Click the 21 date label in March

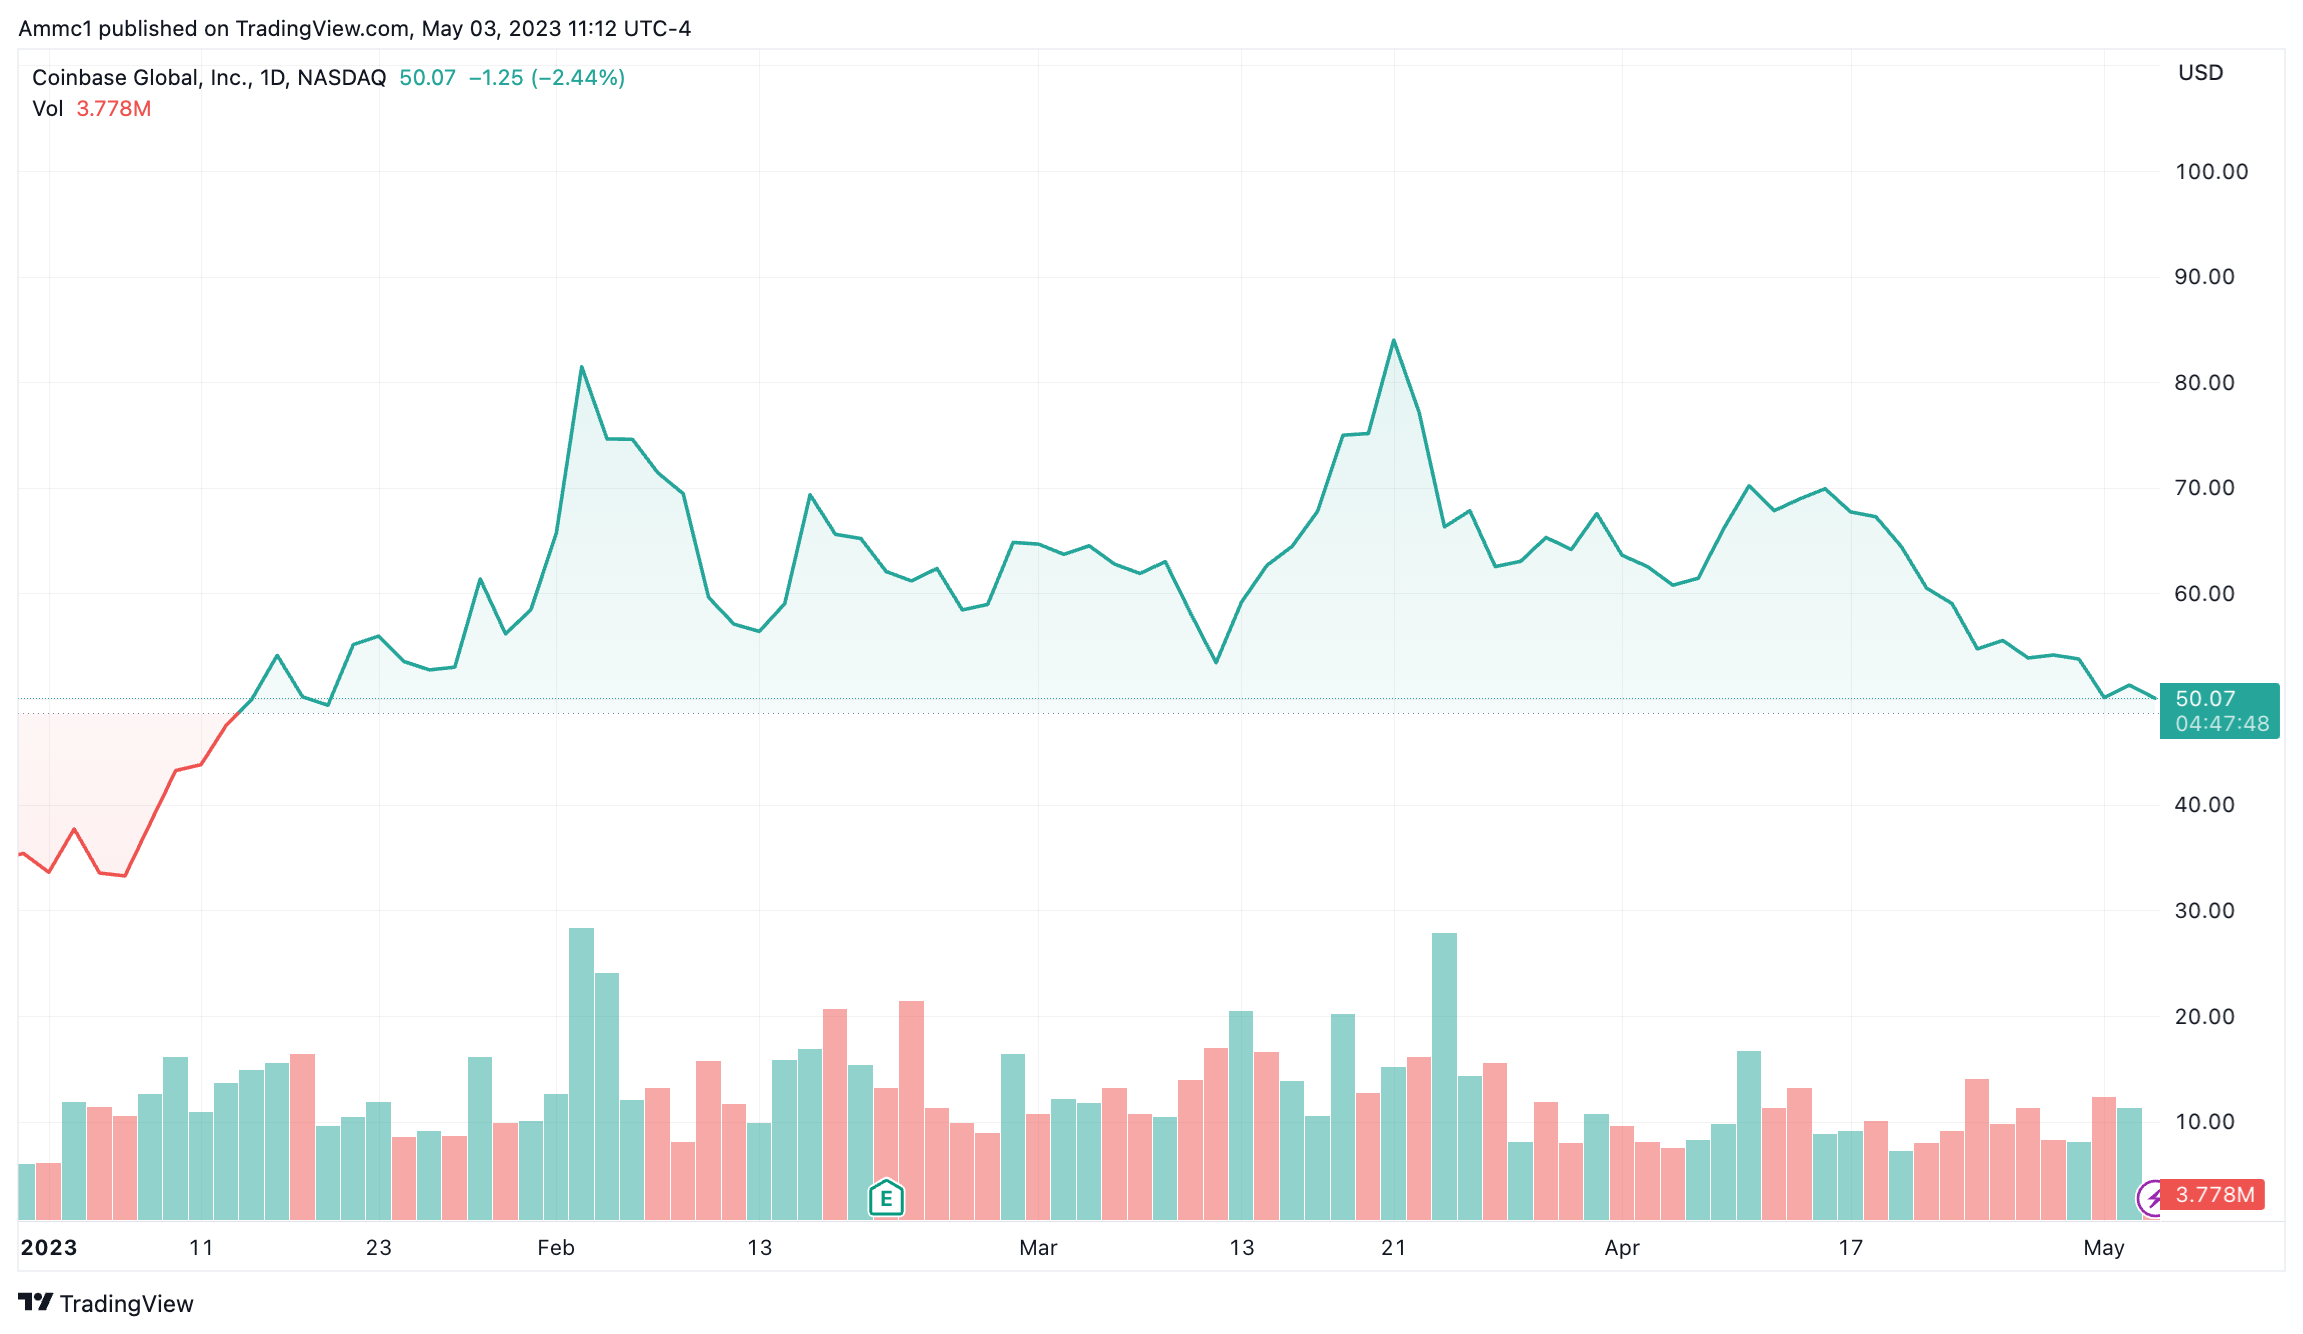click(x=1394, y=1247)
